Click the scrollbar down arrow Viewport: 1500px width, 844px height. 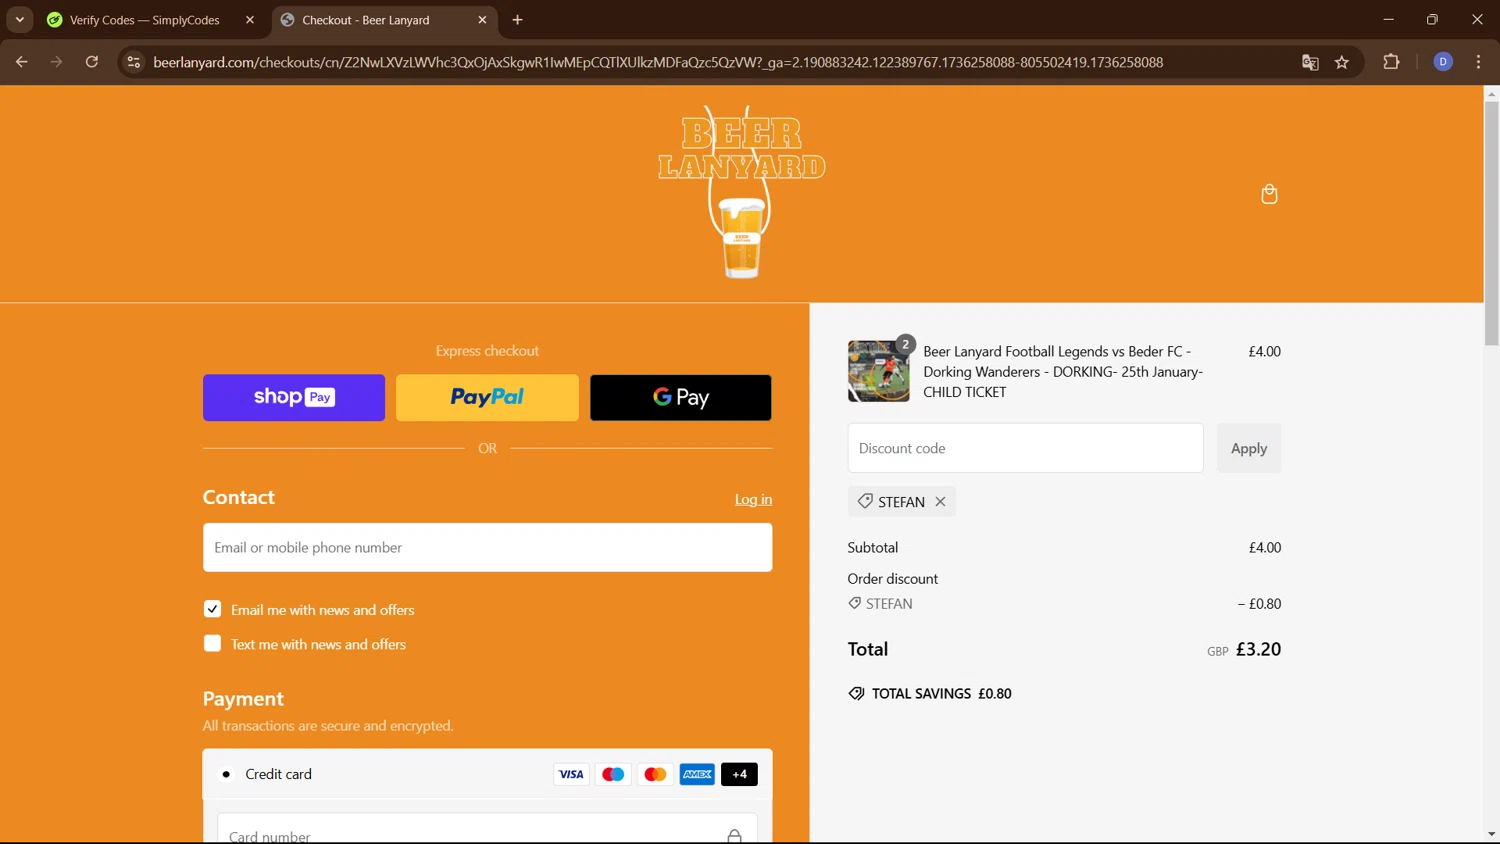click(x=1491, y=834)
